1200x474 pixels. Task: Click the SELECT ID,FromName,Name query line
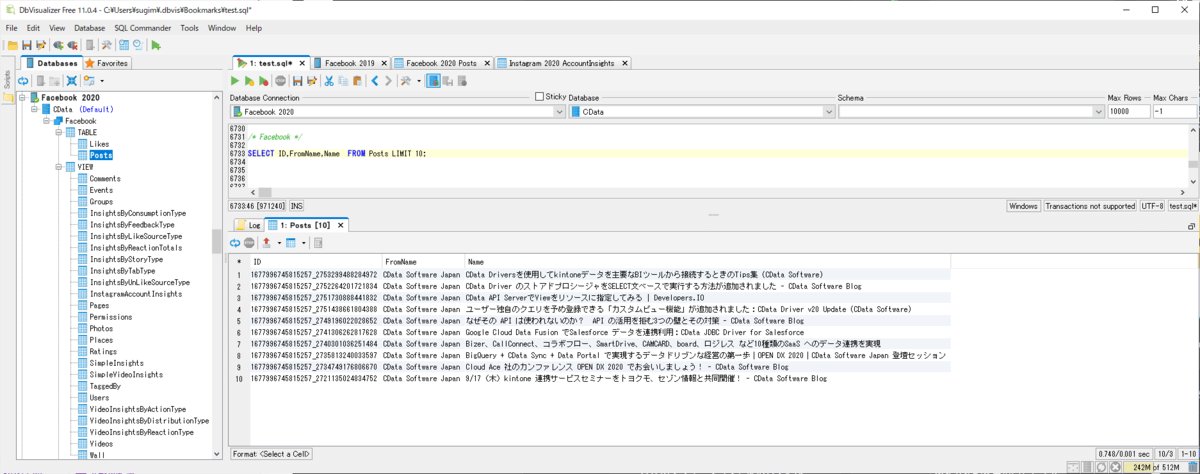point(336,153)
